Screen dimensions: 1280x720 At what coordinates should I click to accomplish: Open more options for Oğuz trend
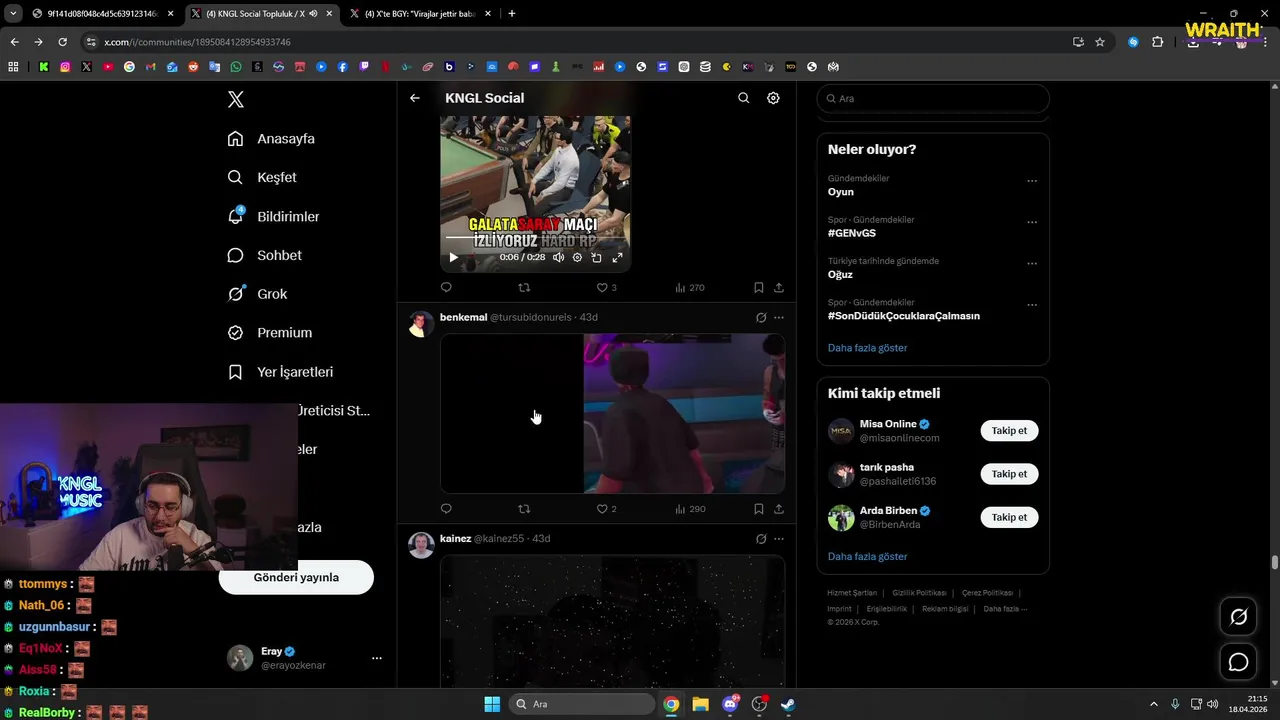point(1032,263)
